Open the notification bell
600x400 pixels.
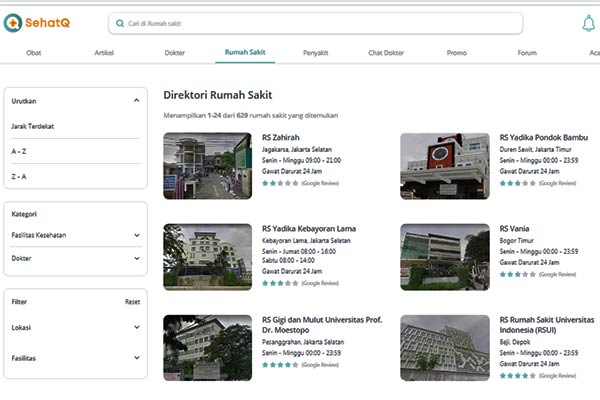pyautogui.click(x=588, y=23)
